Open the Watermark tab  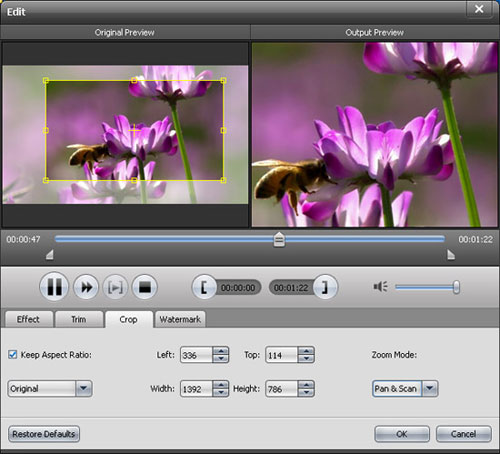tap(180, 319)
